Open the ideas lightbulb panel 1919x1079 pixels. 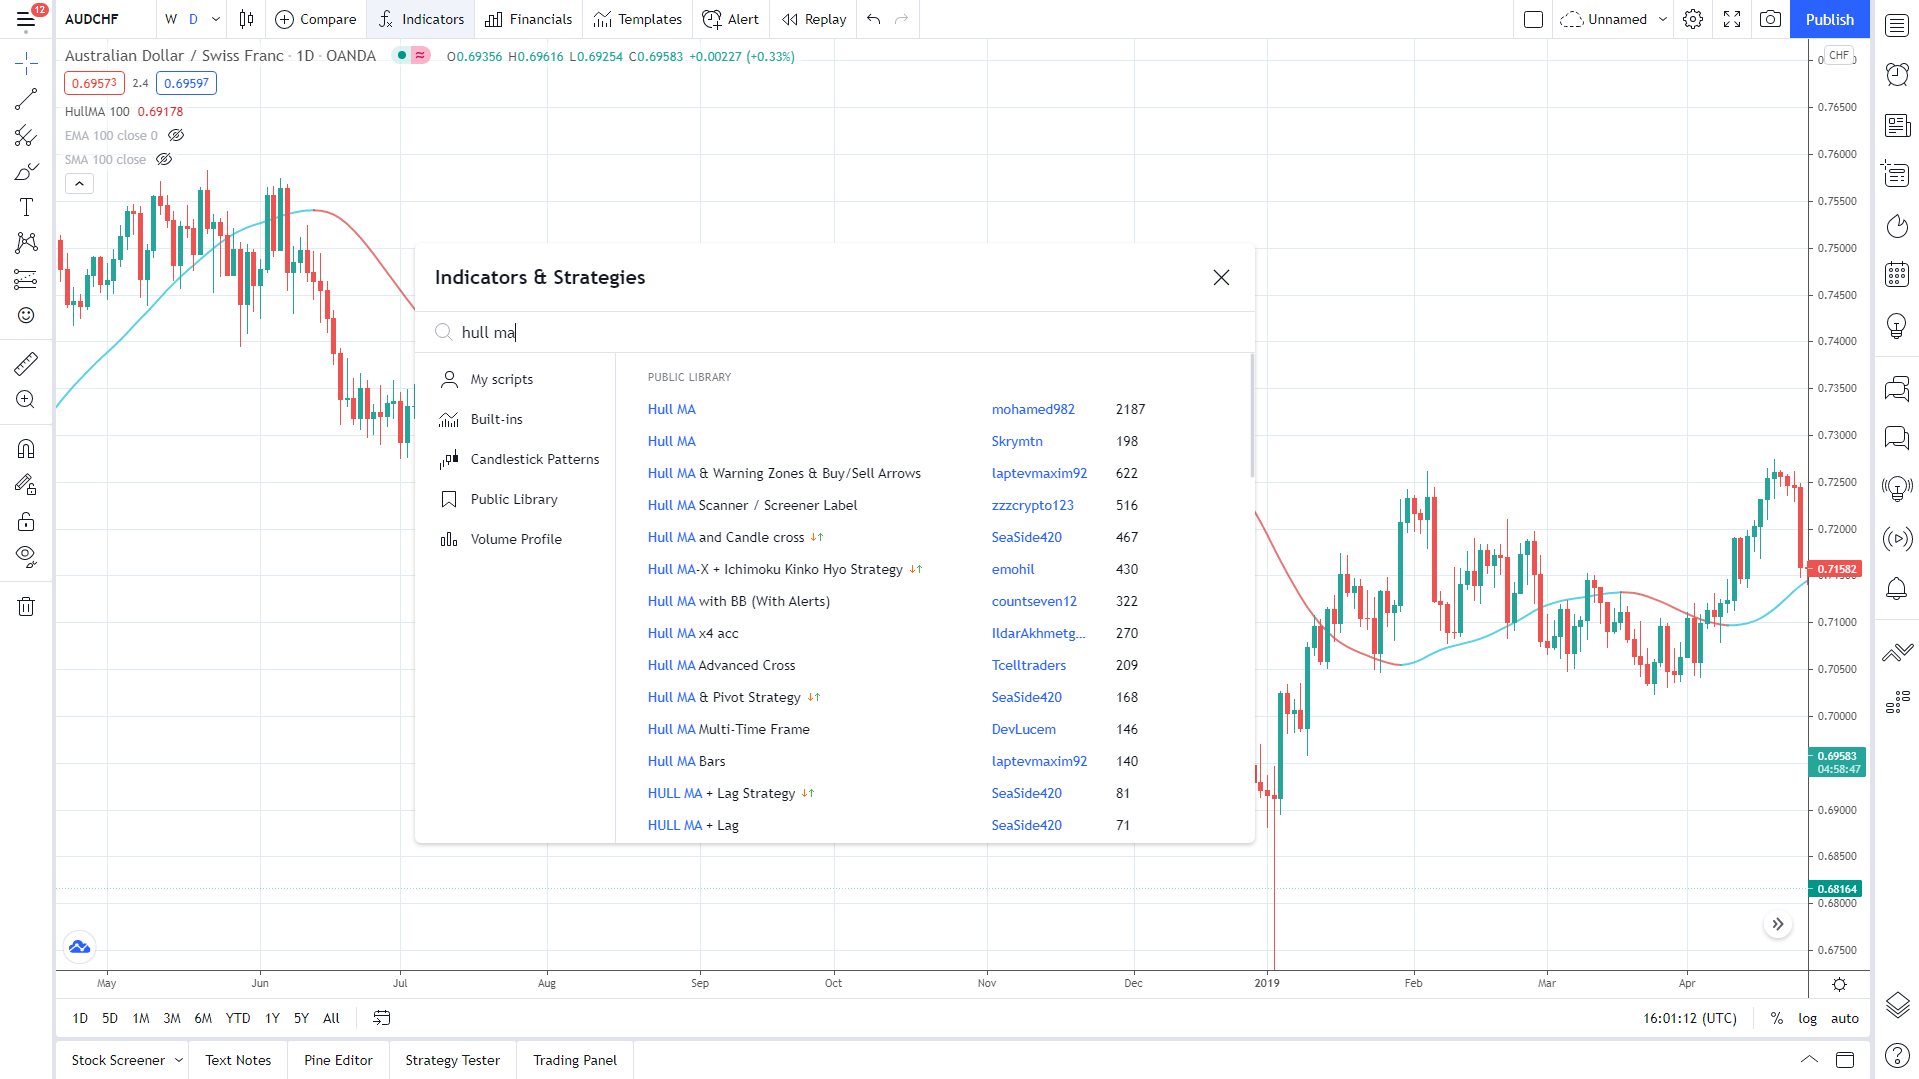pos(1897,325)
